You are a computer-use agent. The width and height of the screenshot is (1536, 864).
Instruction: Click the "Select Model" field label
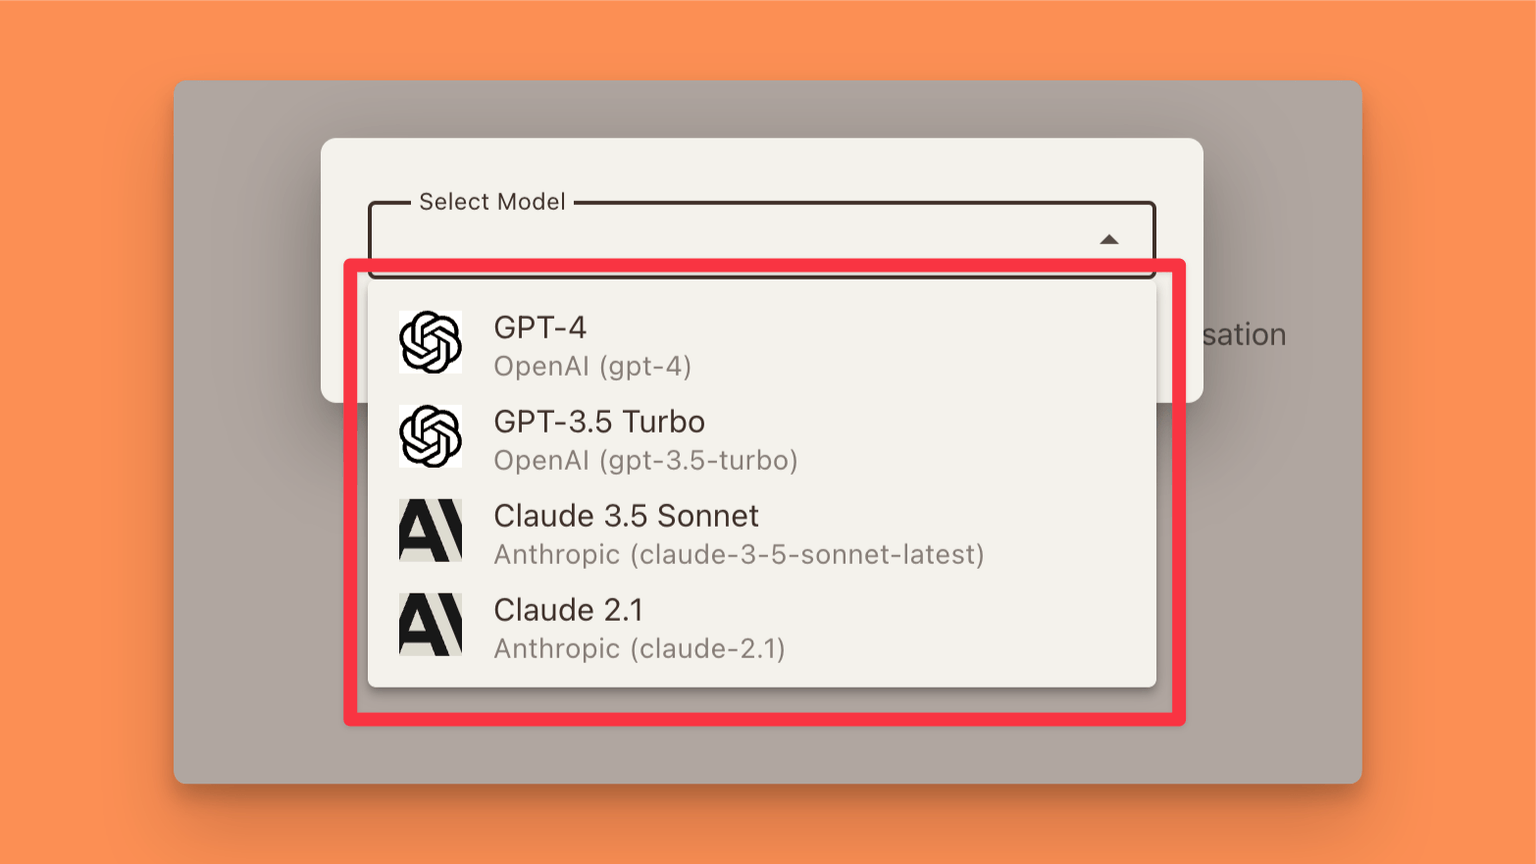[492, 202]
